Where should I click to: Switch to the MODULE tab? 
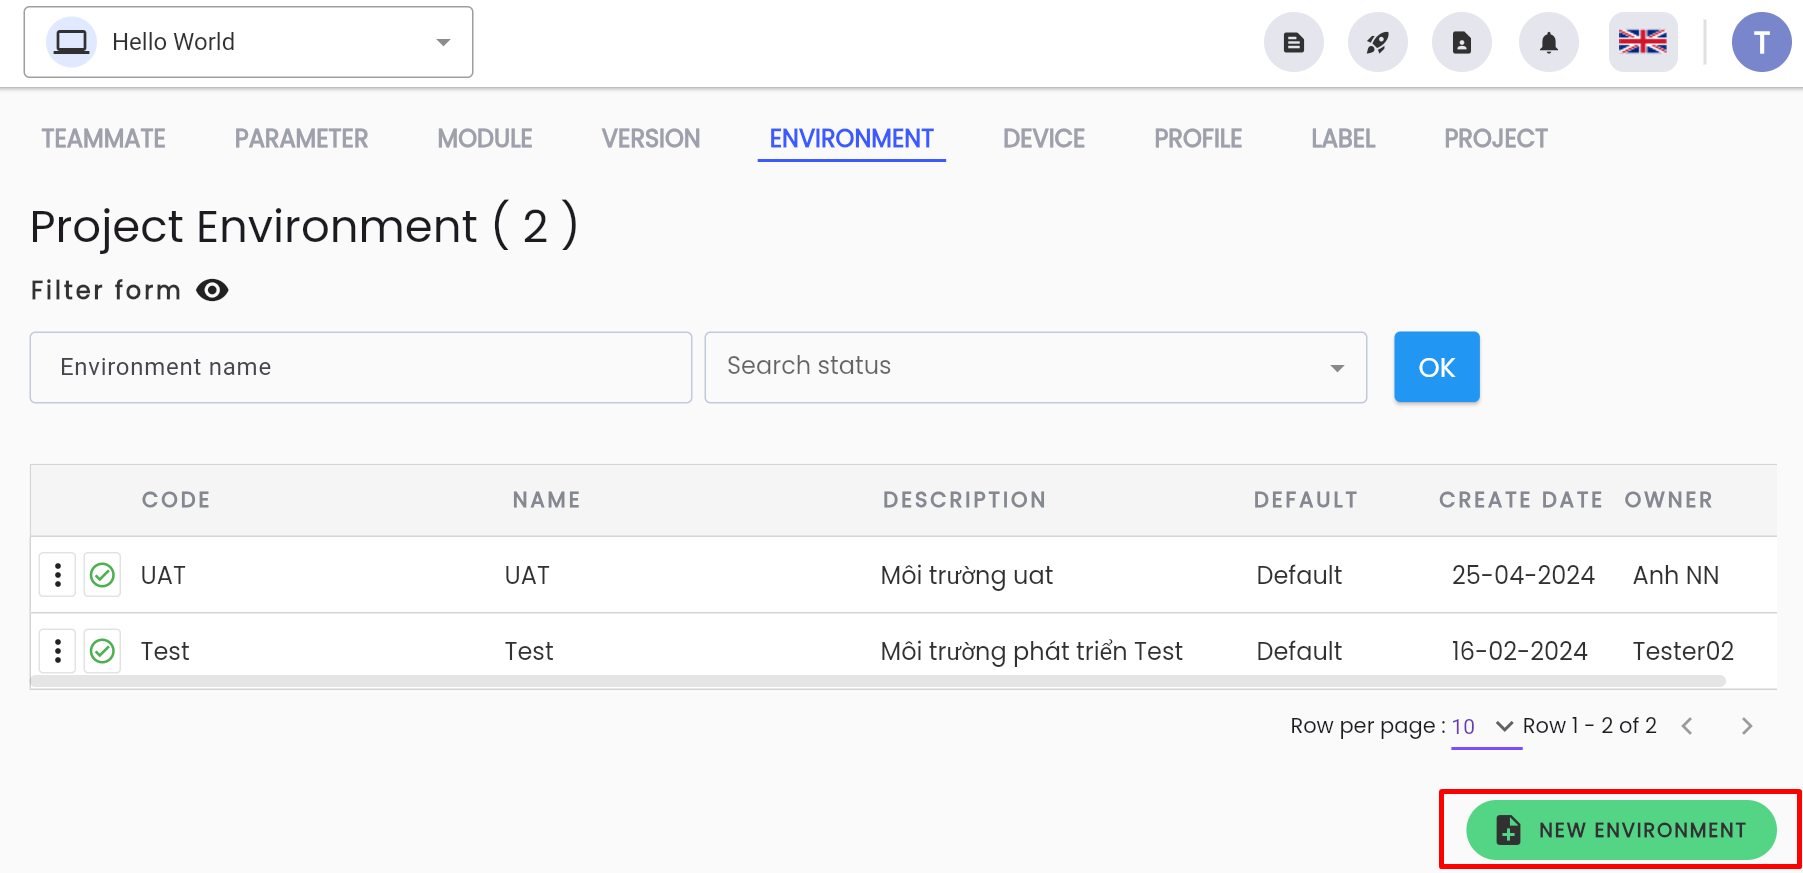(x=485, y=139)
